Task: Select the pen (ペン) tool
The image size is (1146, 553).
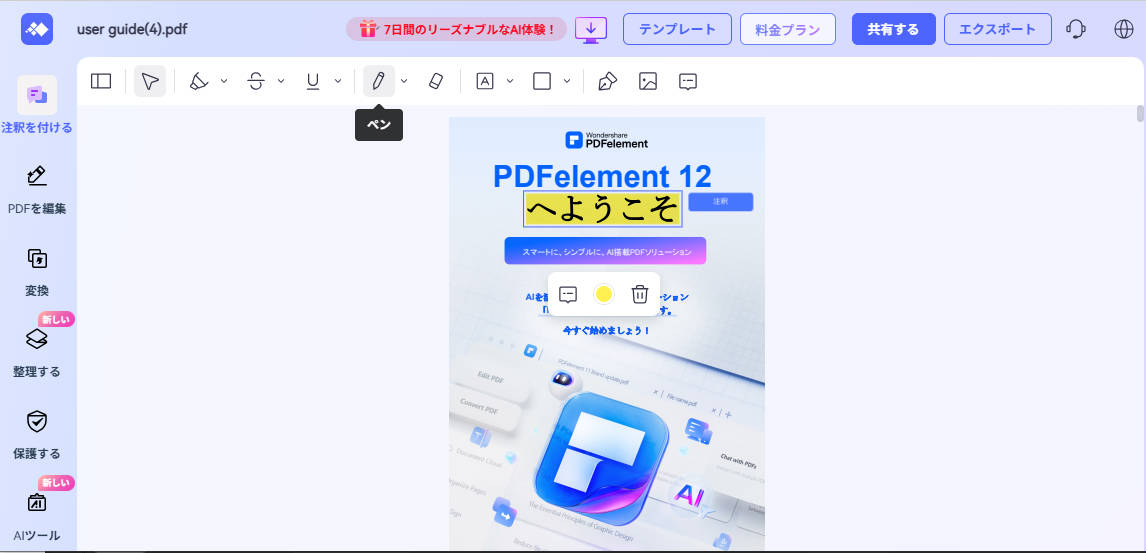Action: coord(379,81)
